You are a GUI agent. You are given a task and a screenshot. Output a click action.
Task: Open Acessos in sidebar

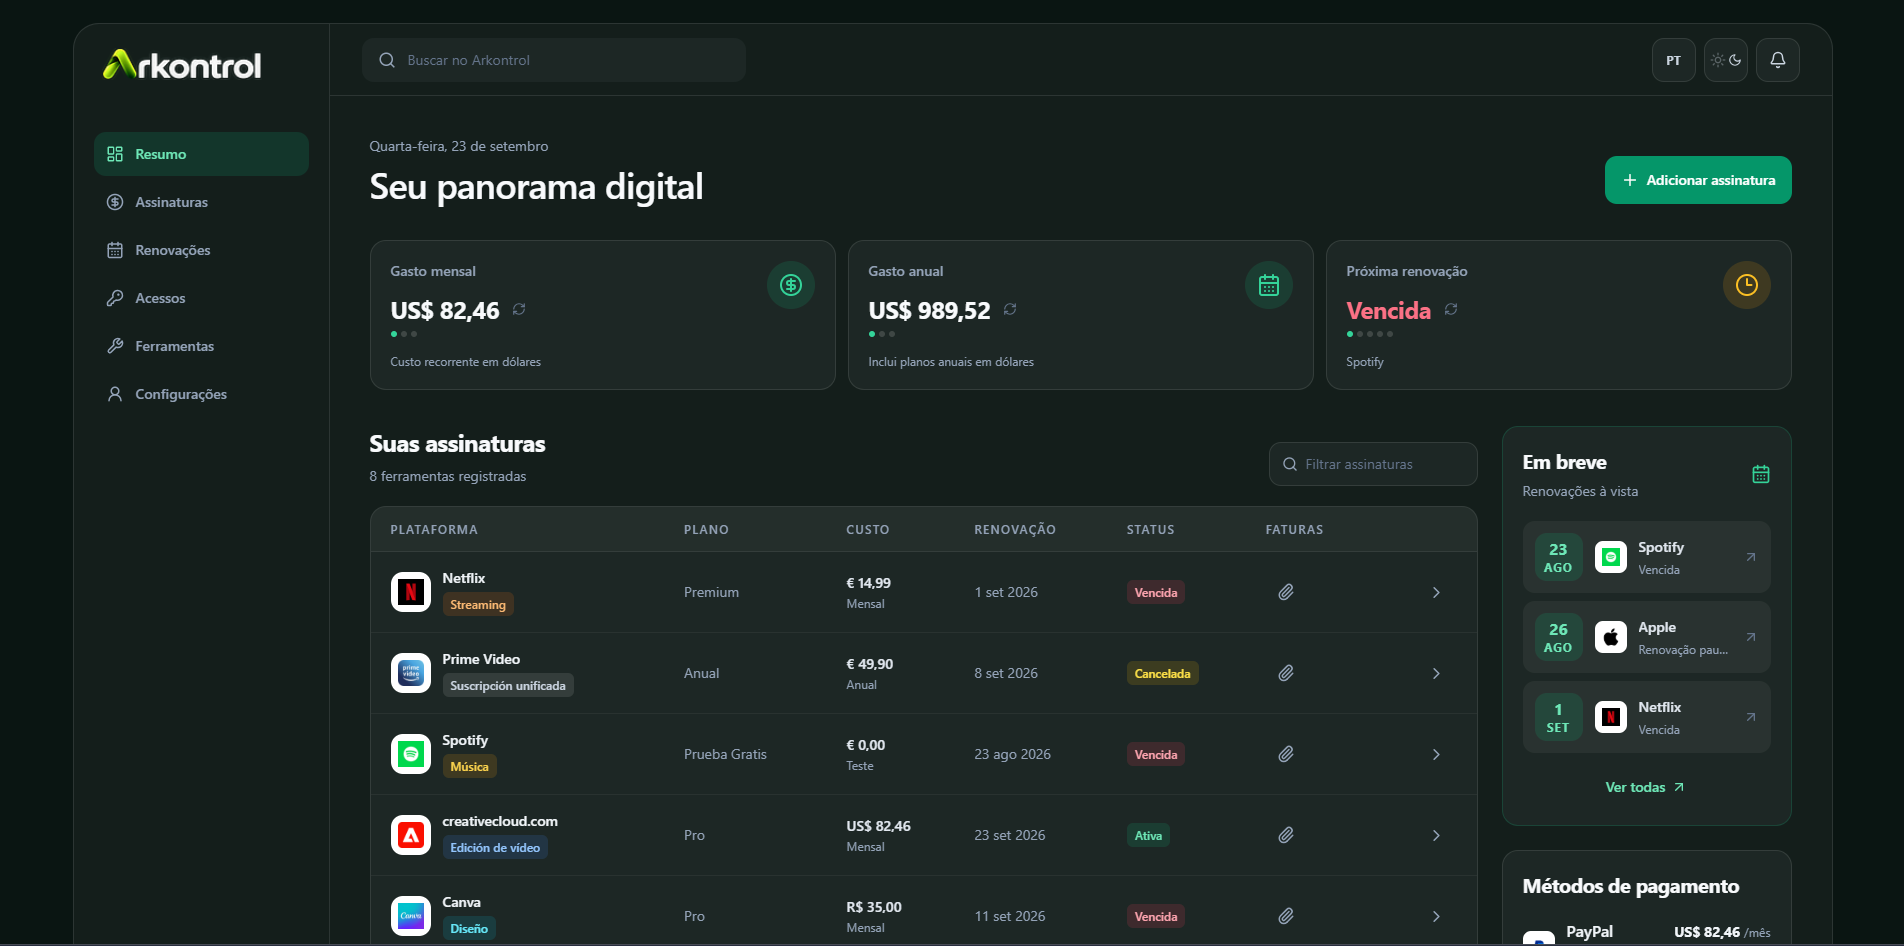[x=201, y=298]
